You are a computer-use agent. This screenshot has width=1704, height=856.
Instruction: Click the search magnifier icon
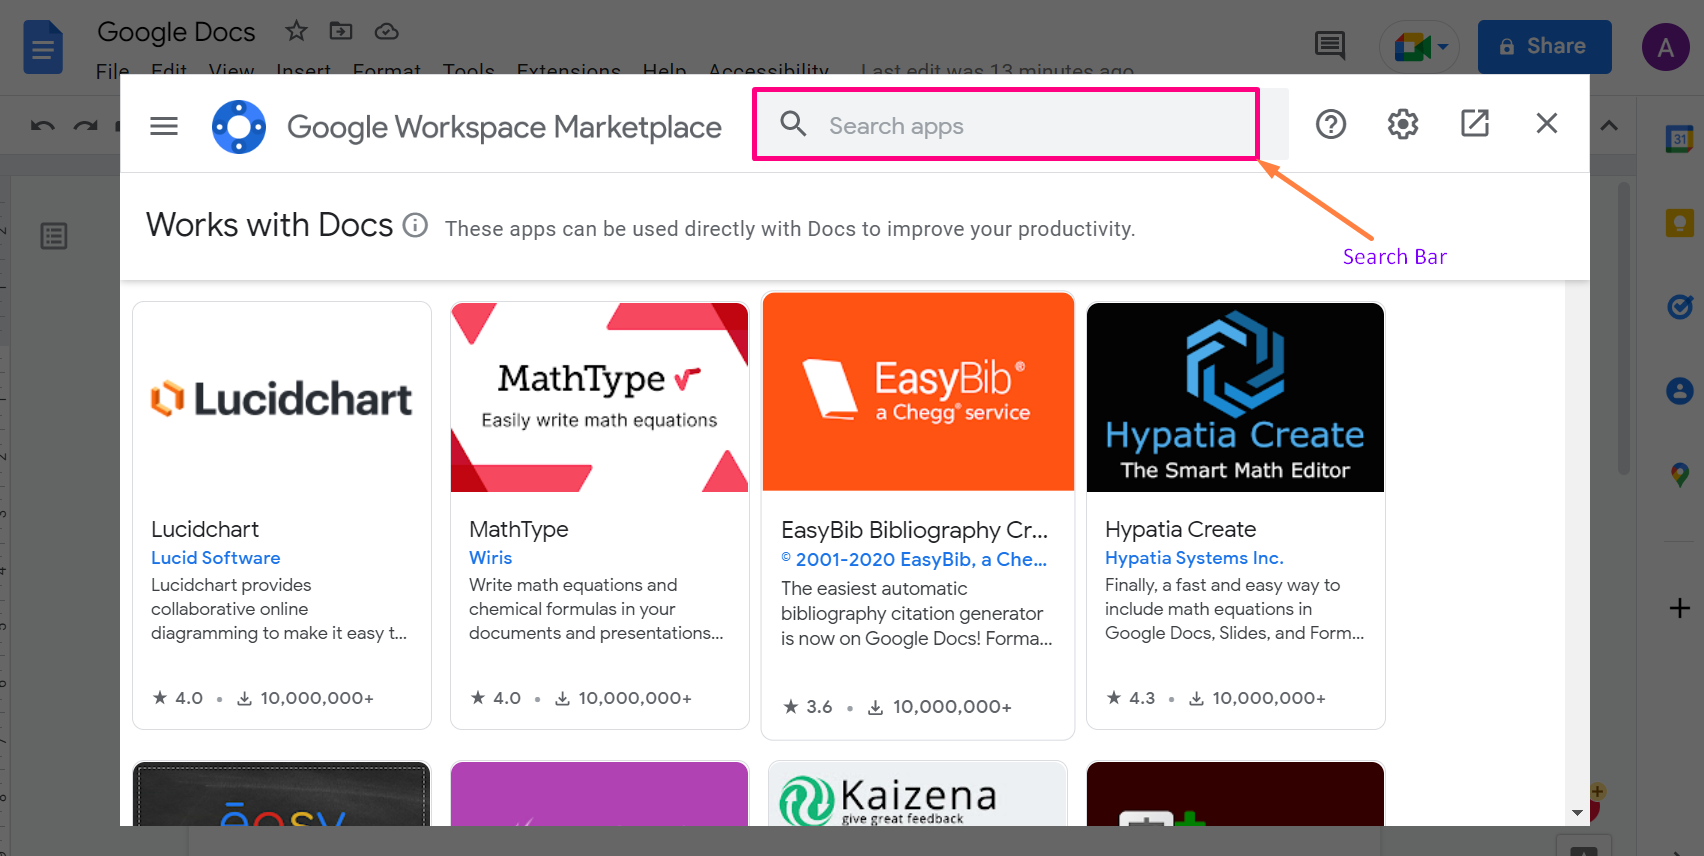point(793,124)
